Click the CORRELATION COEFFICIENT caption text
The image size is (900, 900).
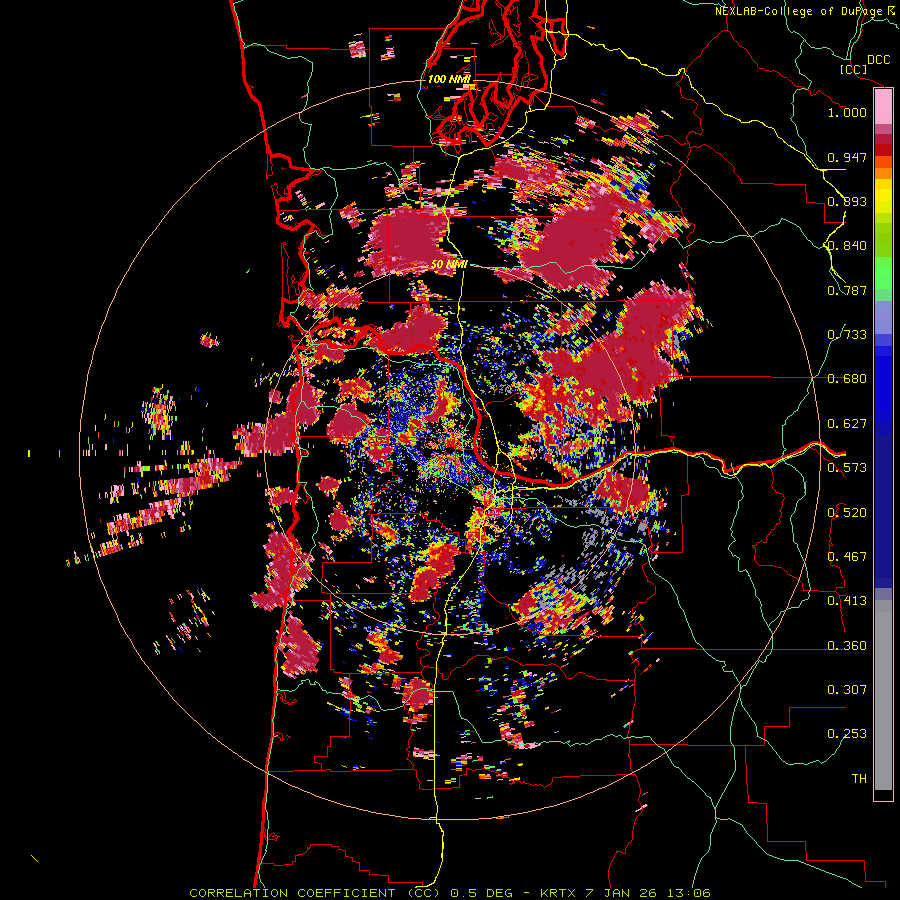click(315, 893)
